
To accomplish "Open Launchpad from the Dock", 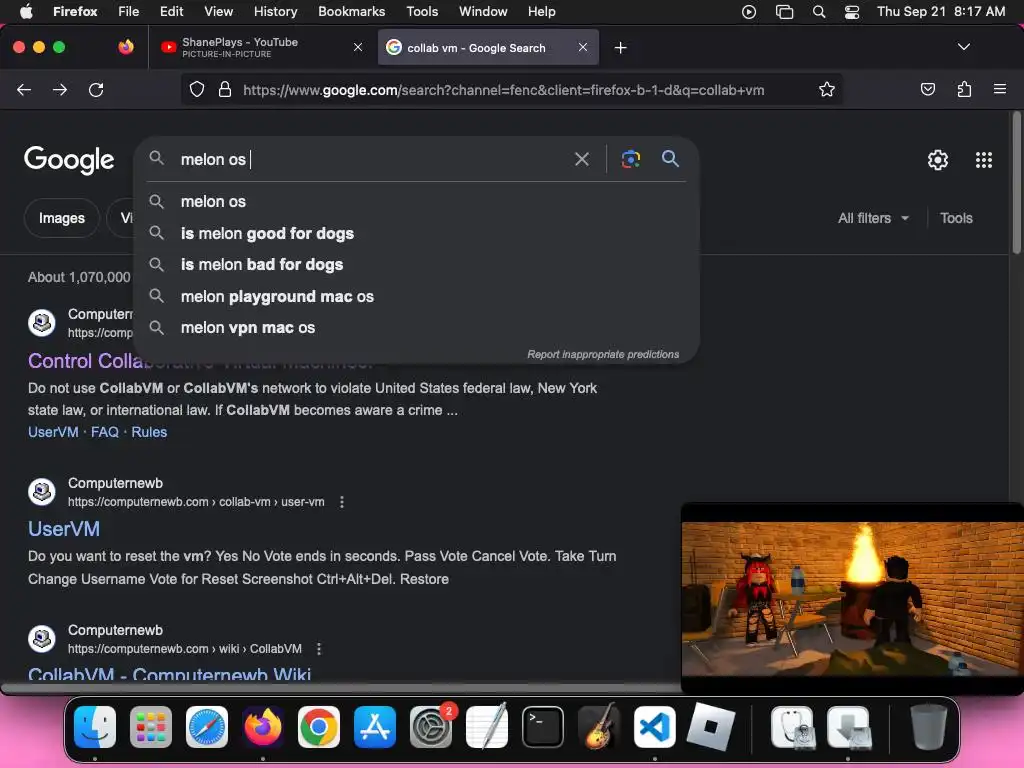I will [x=151, y=726].
